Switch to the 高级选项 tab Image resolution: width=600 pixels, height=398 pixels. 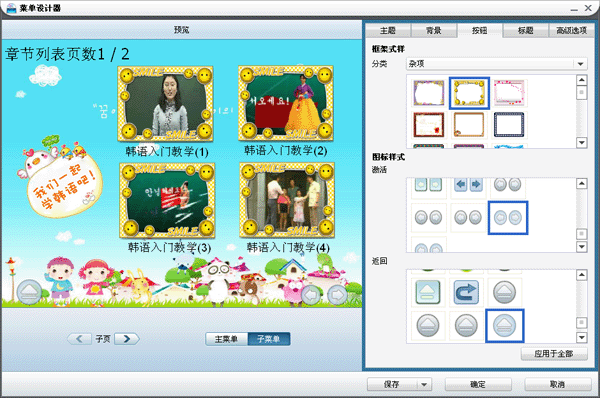571,31
